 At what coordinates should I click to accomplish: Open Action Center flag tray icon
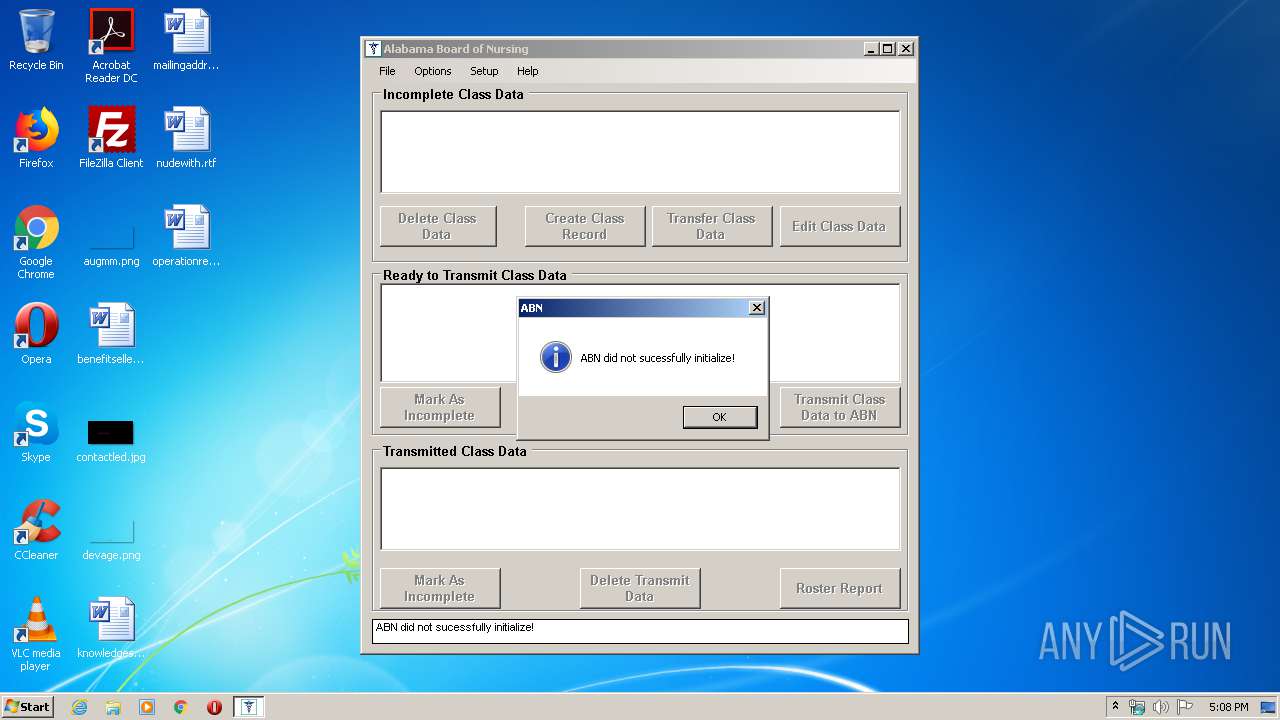coord(1185,707)
